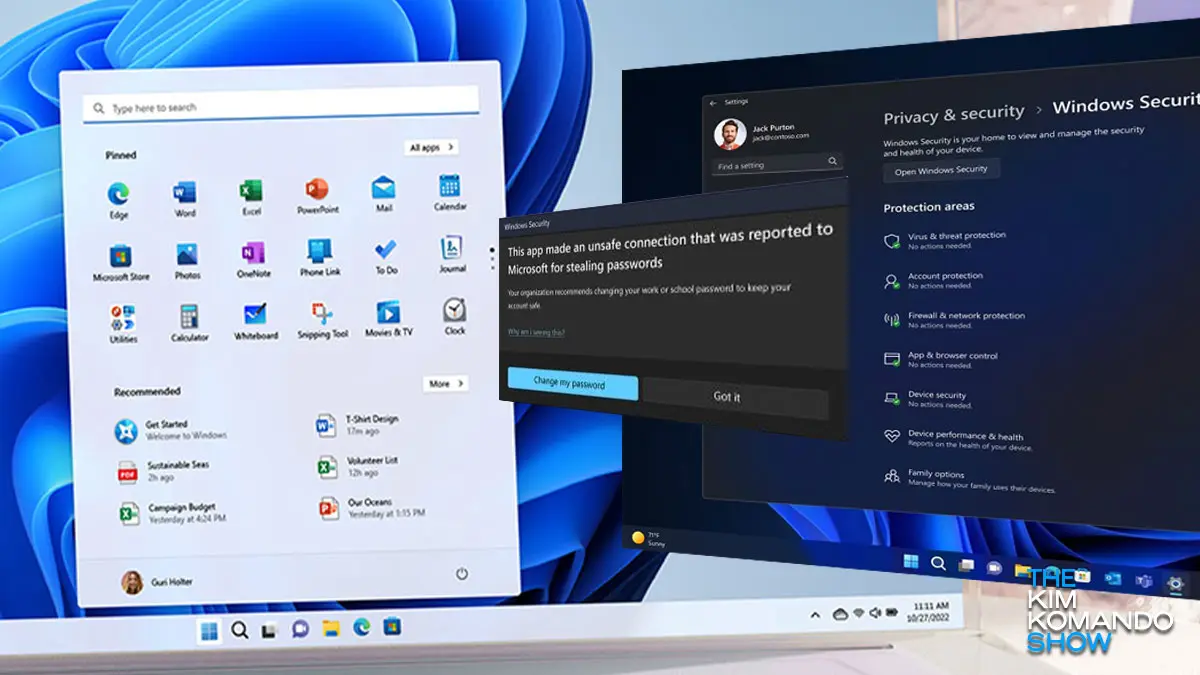
Task: Open taskbar Search magnifier on front taskbar
Action: (239, 630)
